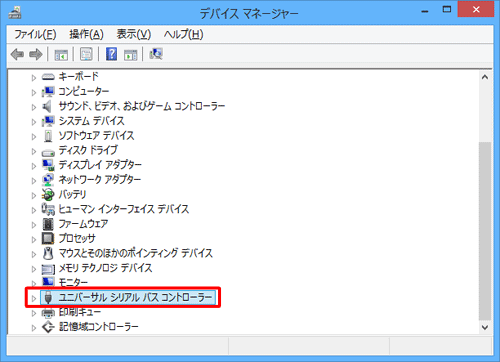Expand the 印刷キュー node arrow
The width and height of the screenshot is (500, 362).
(x=34, y=313)
